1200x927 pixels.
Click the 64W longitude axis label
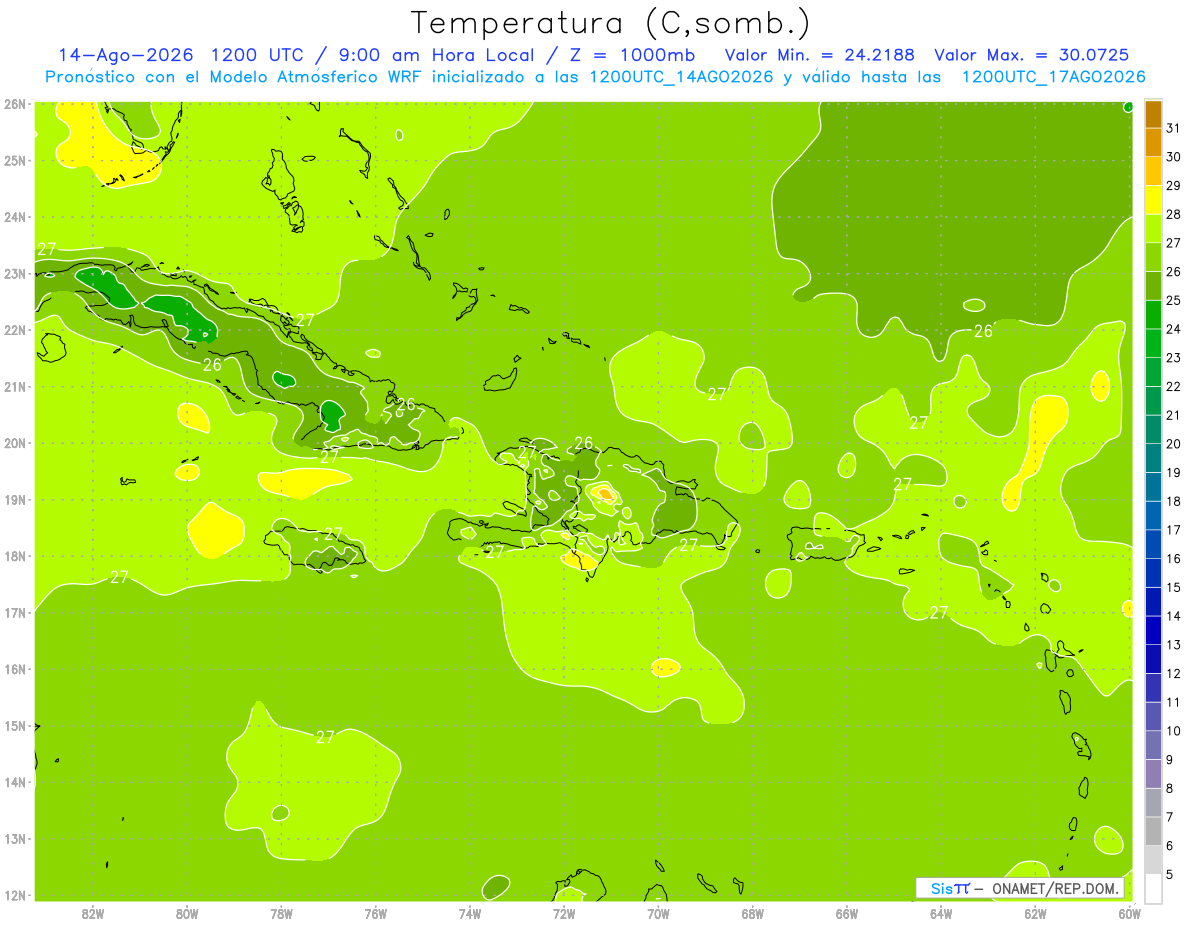click(941, 913)
